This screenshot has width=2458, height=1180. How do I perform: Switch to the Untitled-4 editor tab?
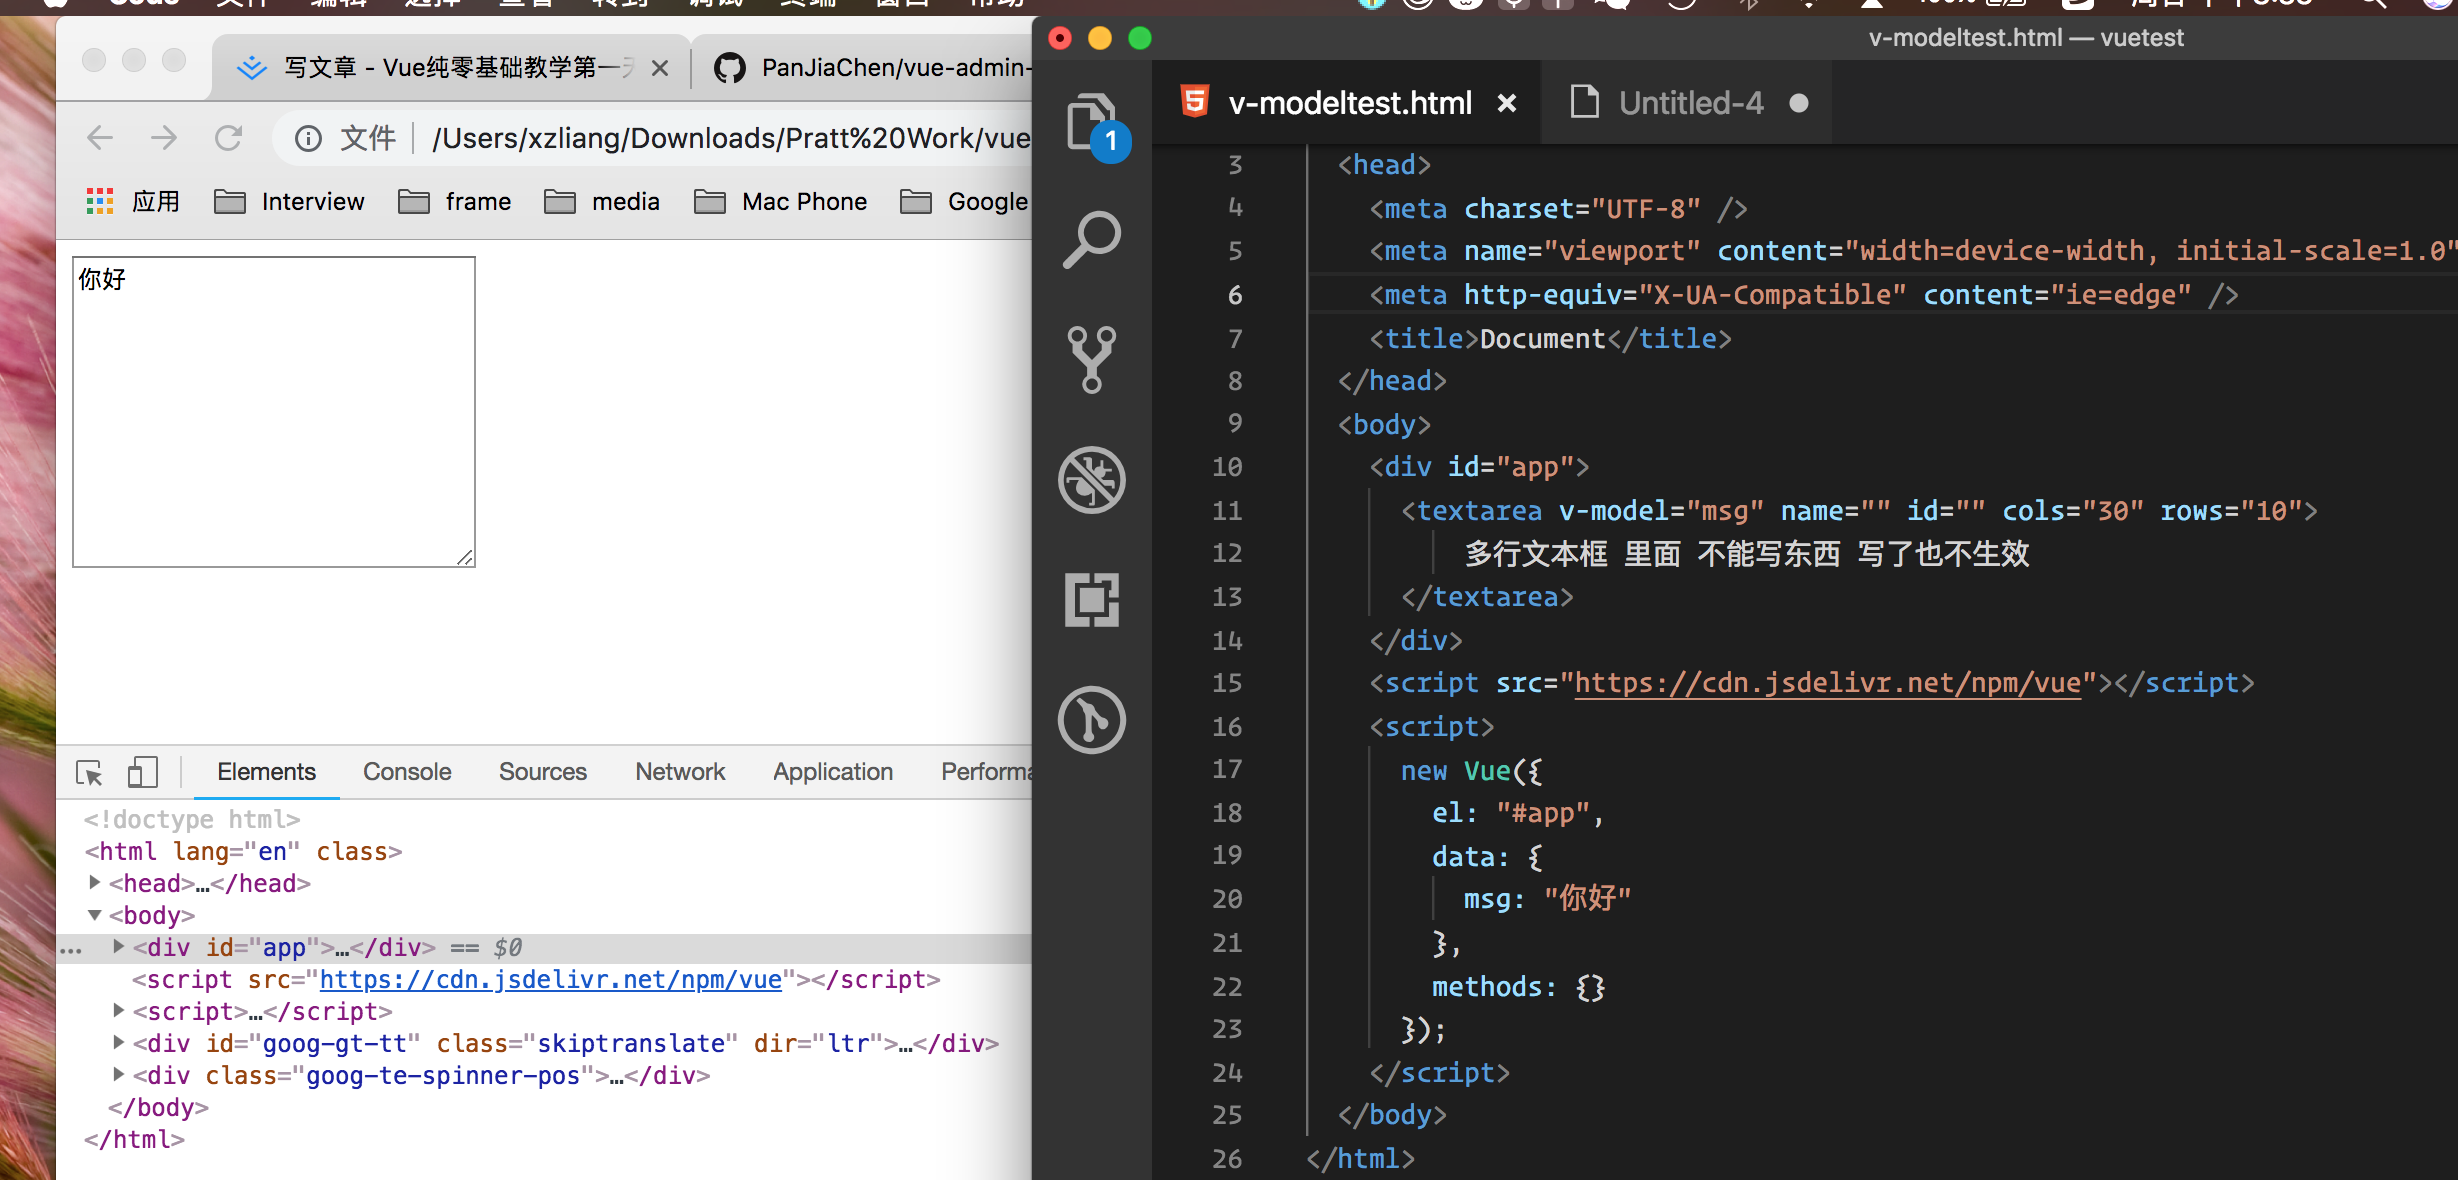point(1690,103)
